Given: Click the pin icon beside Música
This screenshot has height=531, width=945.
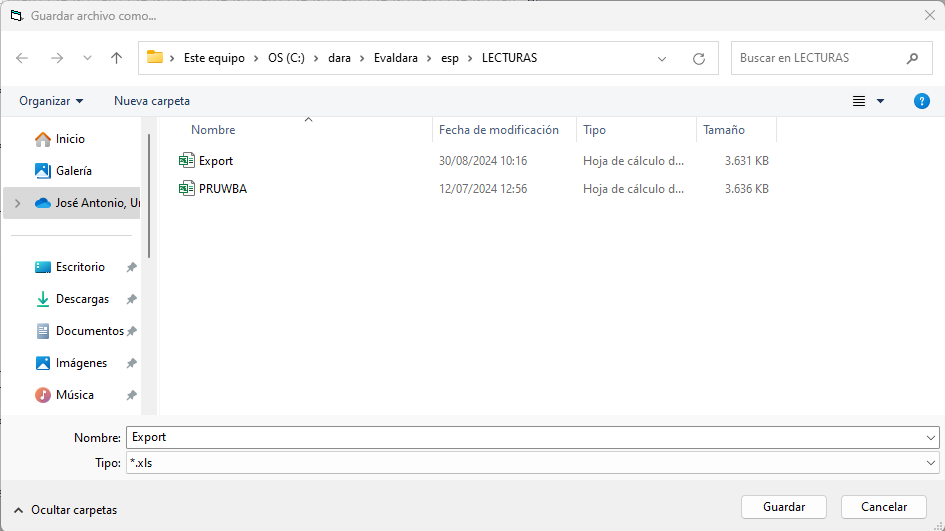Looking at the screenshot, I should click(131, 395).
